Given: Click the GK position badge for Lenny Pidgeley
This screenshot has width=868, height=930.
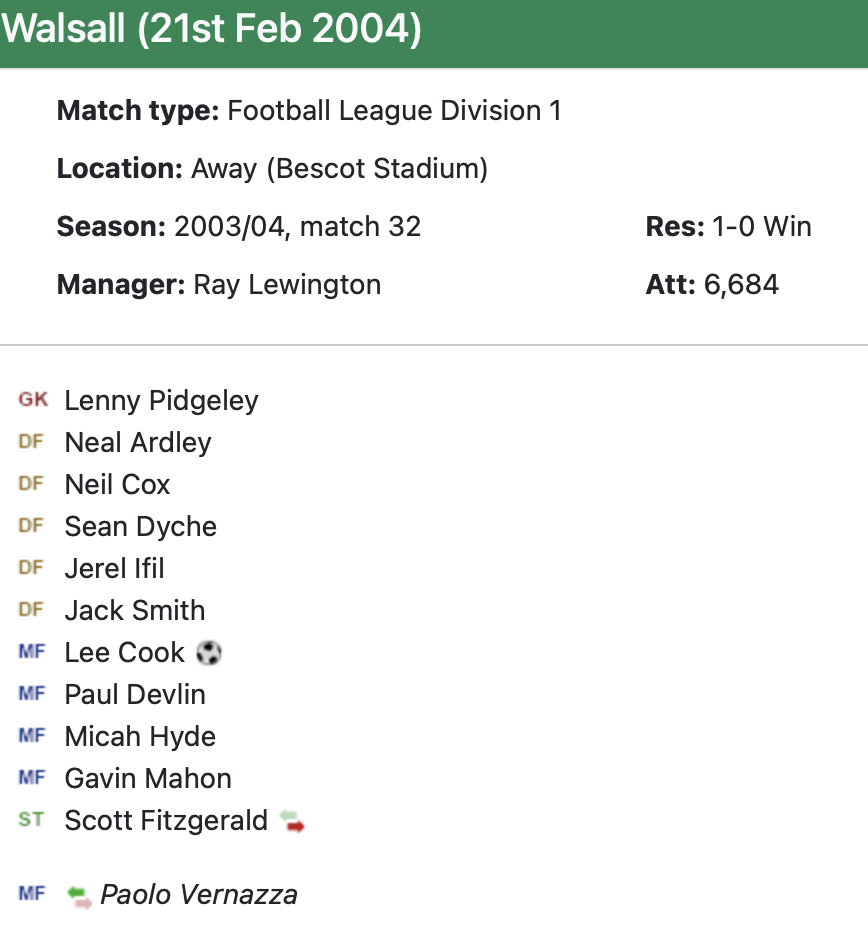Looking at the screenshot, I should pyautogui.click(x=33, y=400).
